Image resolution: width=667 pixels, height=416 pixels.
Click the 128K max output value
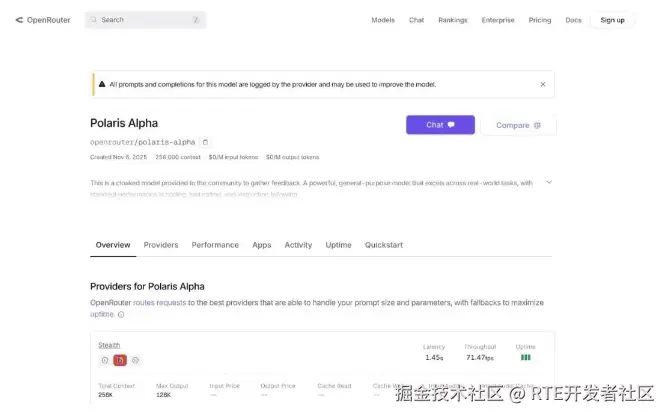(163, 395)
